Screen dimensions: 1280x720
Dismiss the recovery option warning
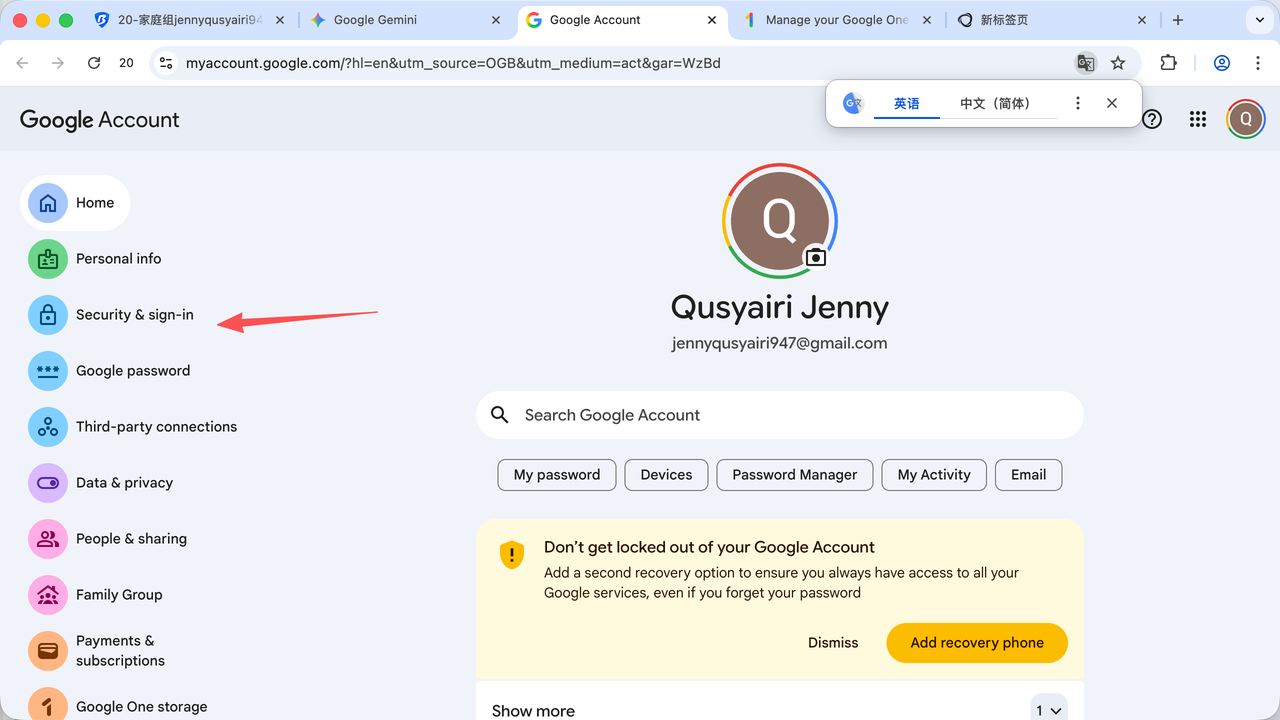point(833,643)
